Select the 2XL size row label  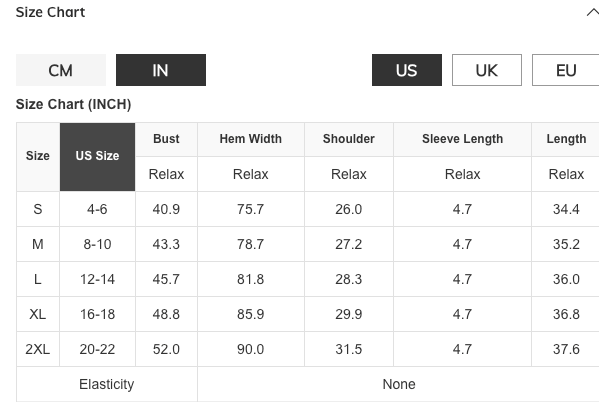[x=38, y=349]
